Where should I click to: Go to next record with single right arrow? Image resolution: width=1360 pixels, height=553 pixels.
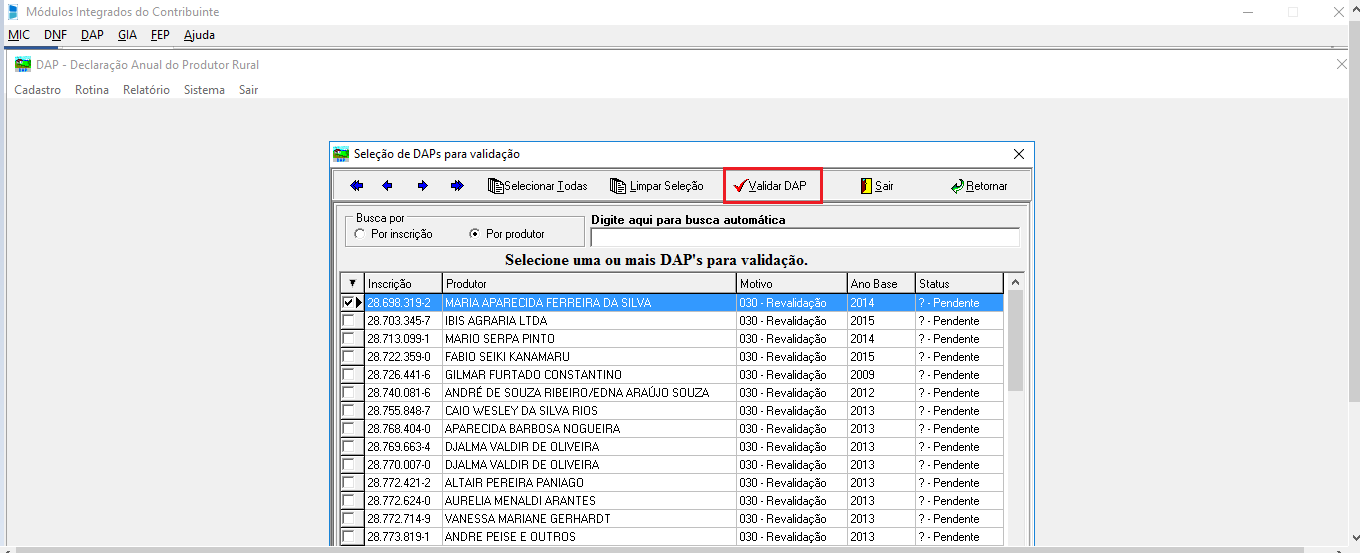coord(423,186)
